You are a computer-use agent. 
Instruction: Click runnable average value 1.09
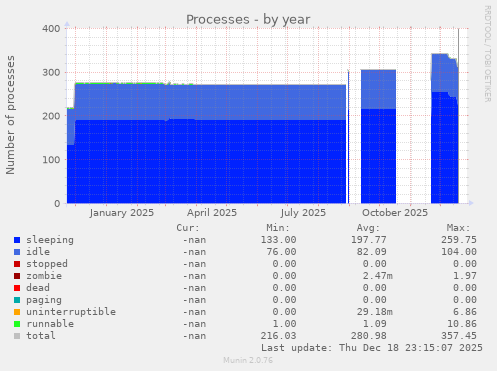coord(375,324)
